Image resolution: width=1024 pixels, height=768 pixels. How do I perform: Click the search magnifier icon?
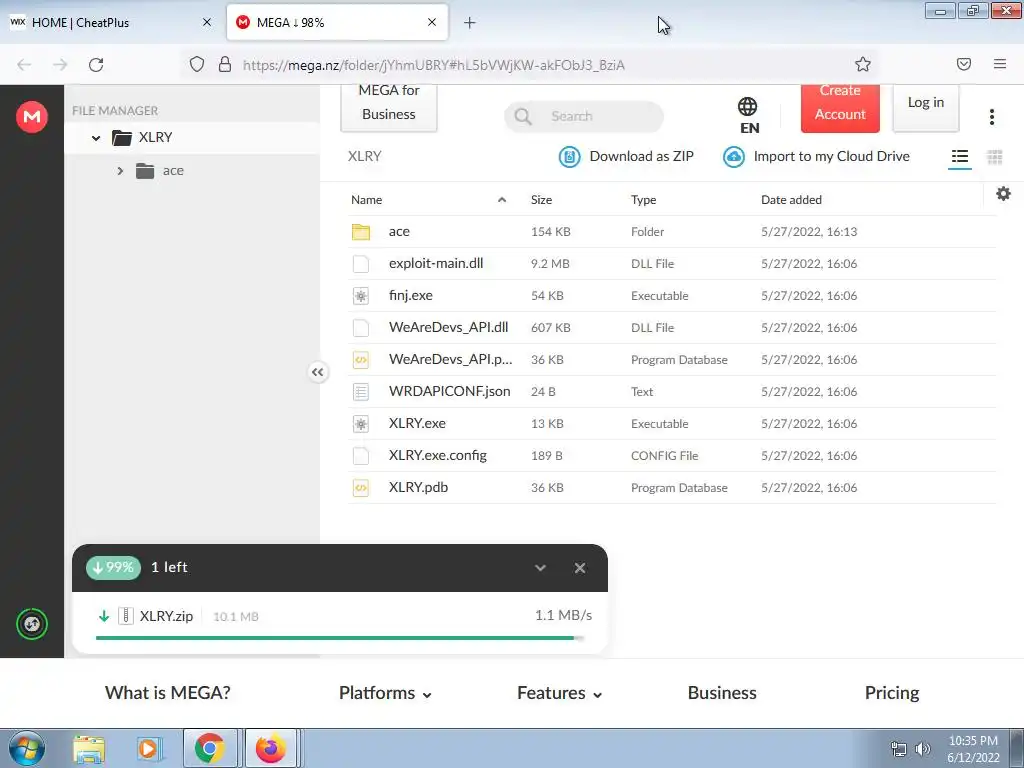(x=522, y=116)
